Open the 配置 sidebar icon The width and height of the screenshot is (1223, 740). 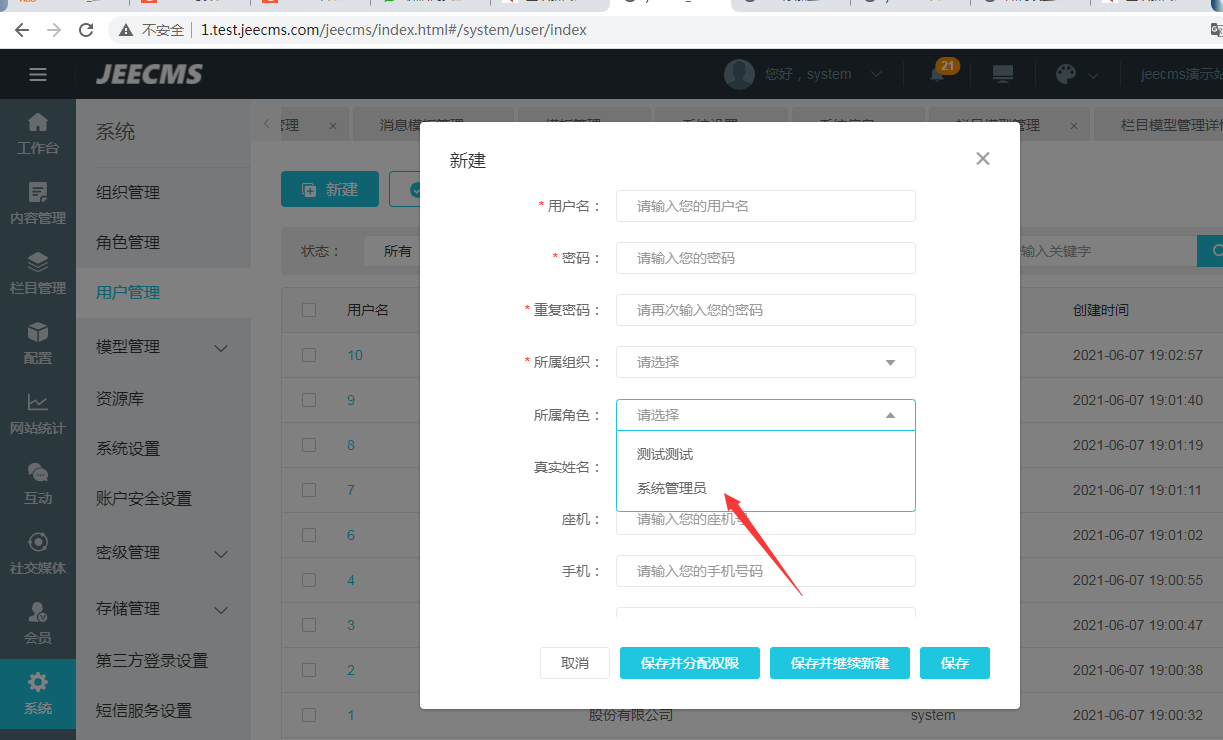(x=38, y=343)
